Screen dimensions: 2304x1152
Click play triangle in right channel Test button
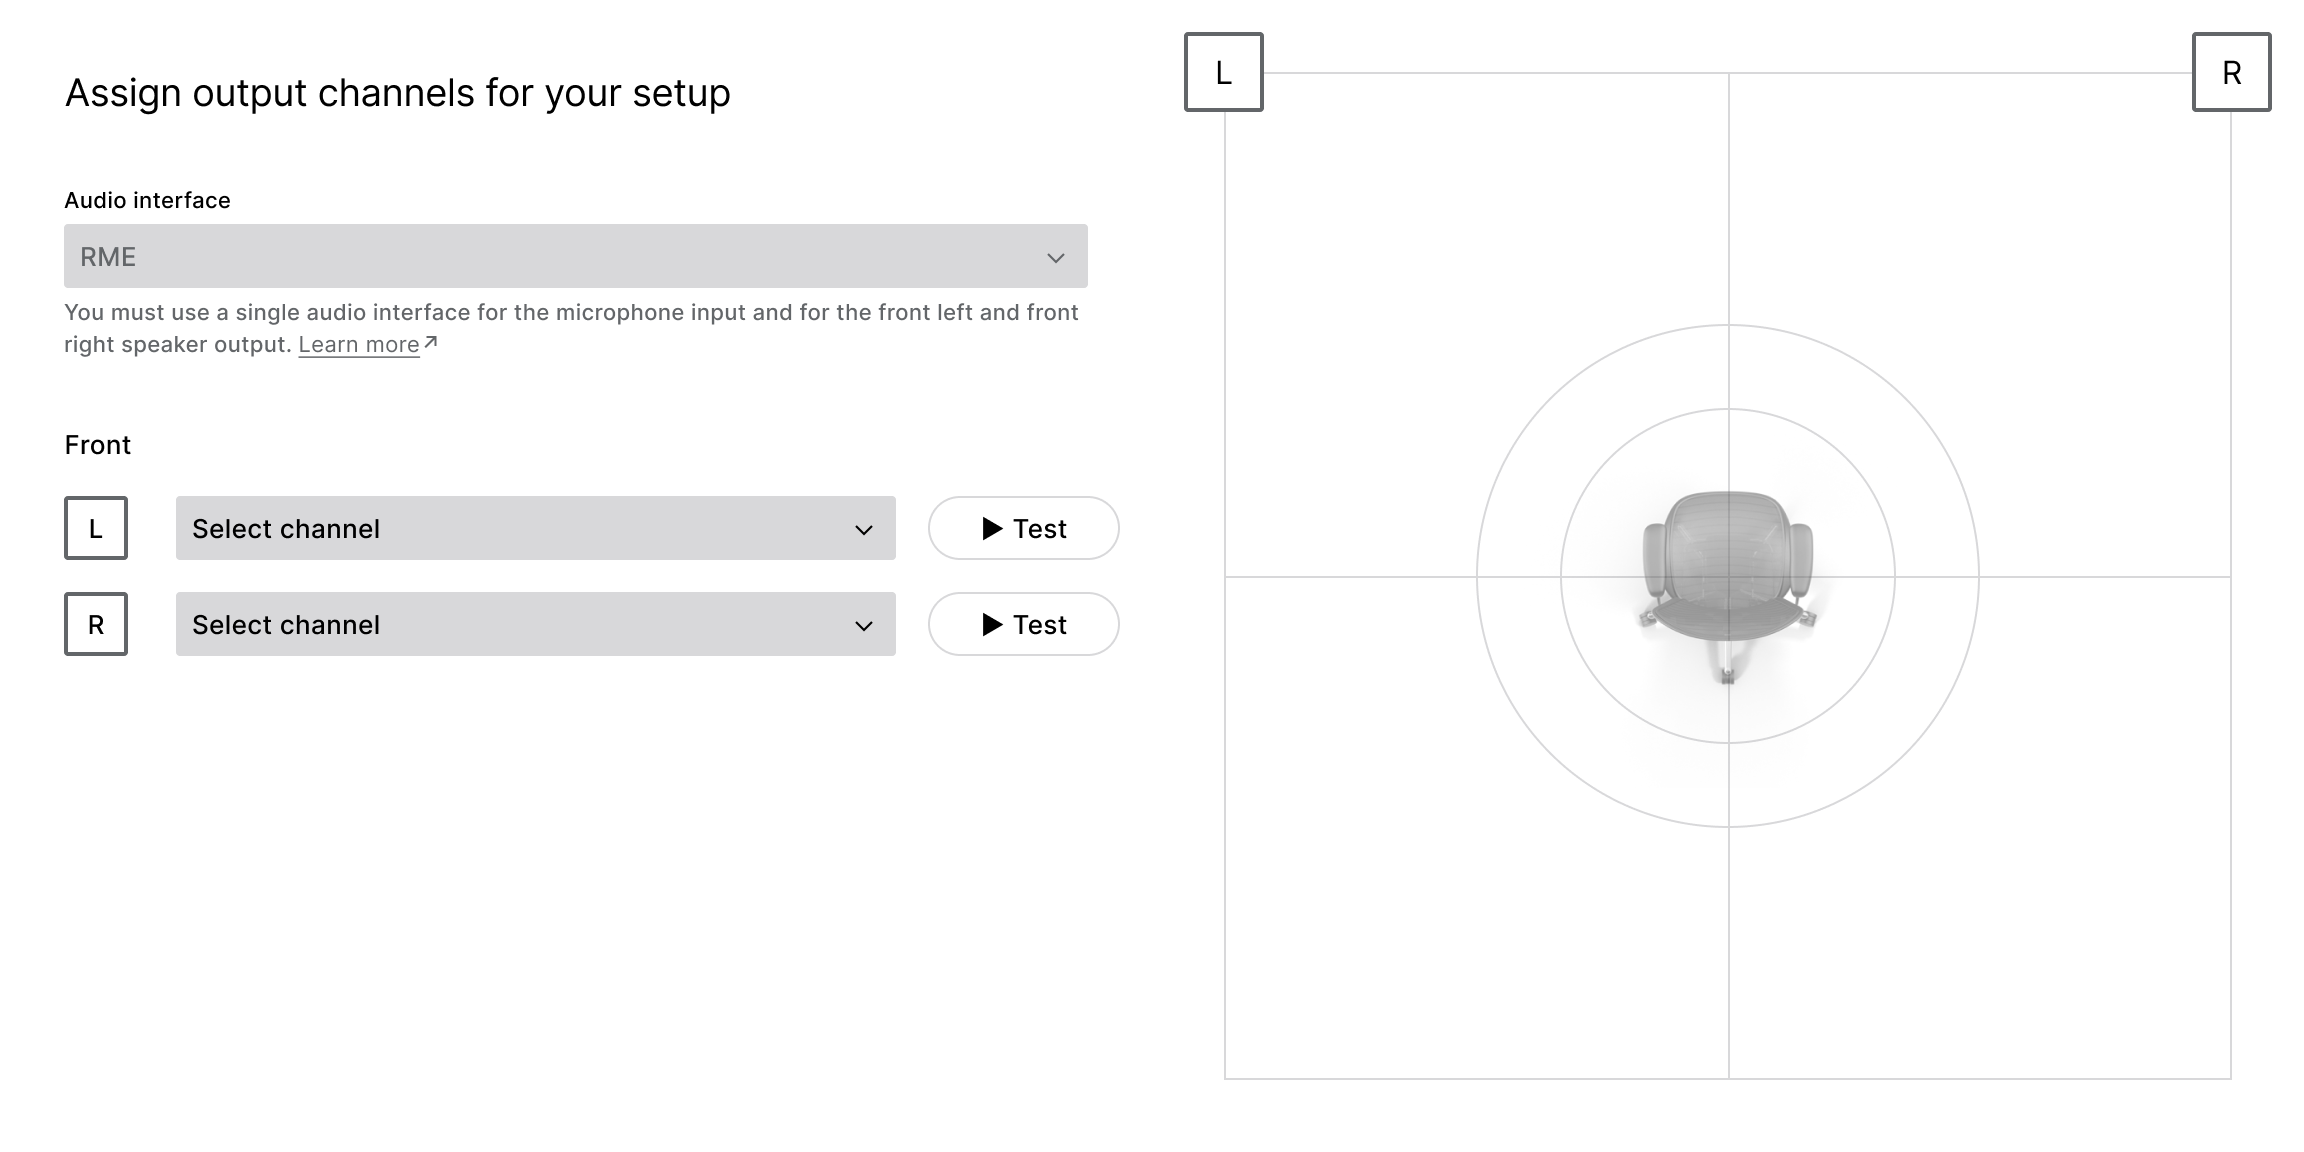992,624
